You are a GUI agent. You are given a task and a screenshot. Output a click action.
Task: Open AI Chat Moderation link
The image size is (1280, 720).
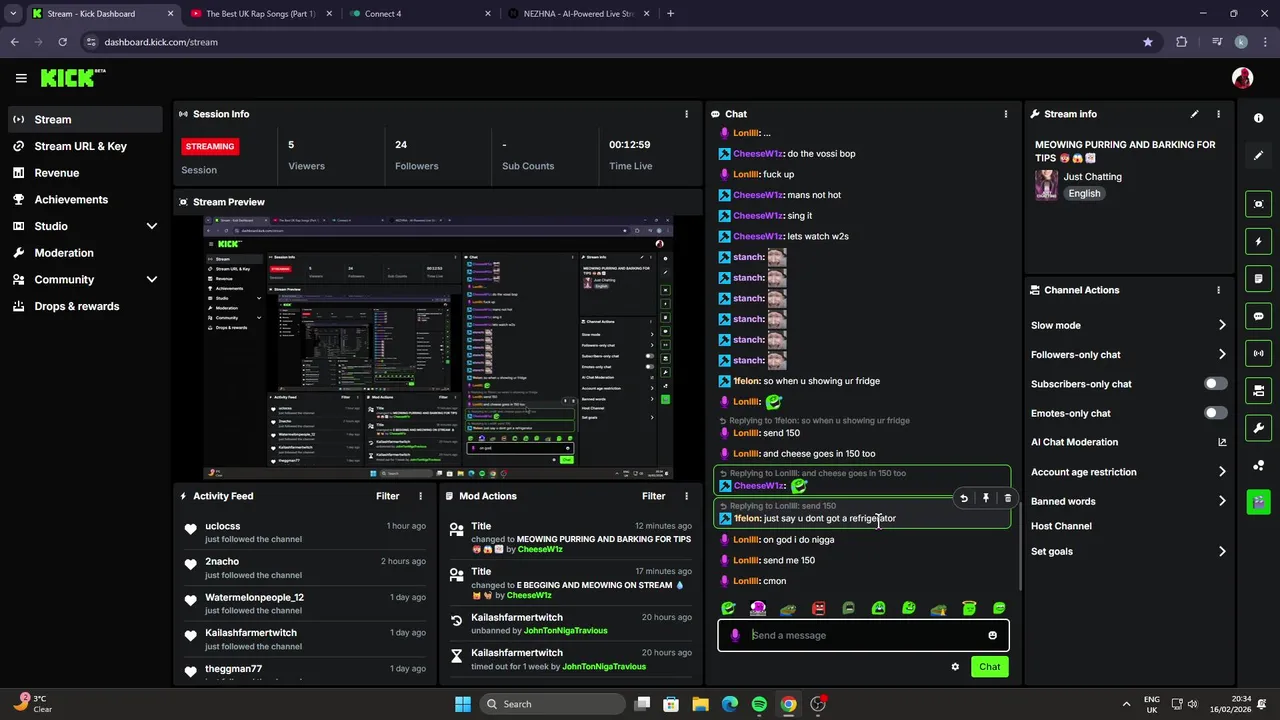(x=1129, y=442)
